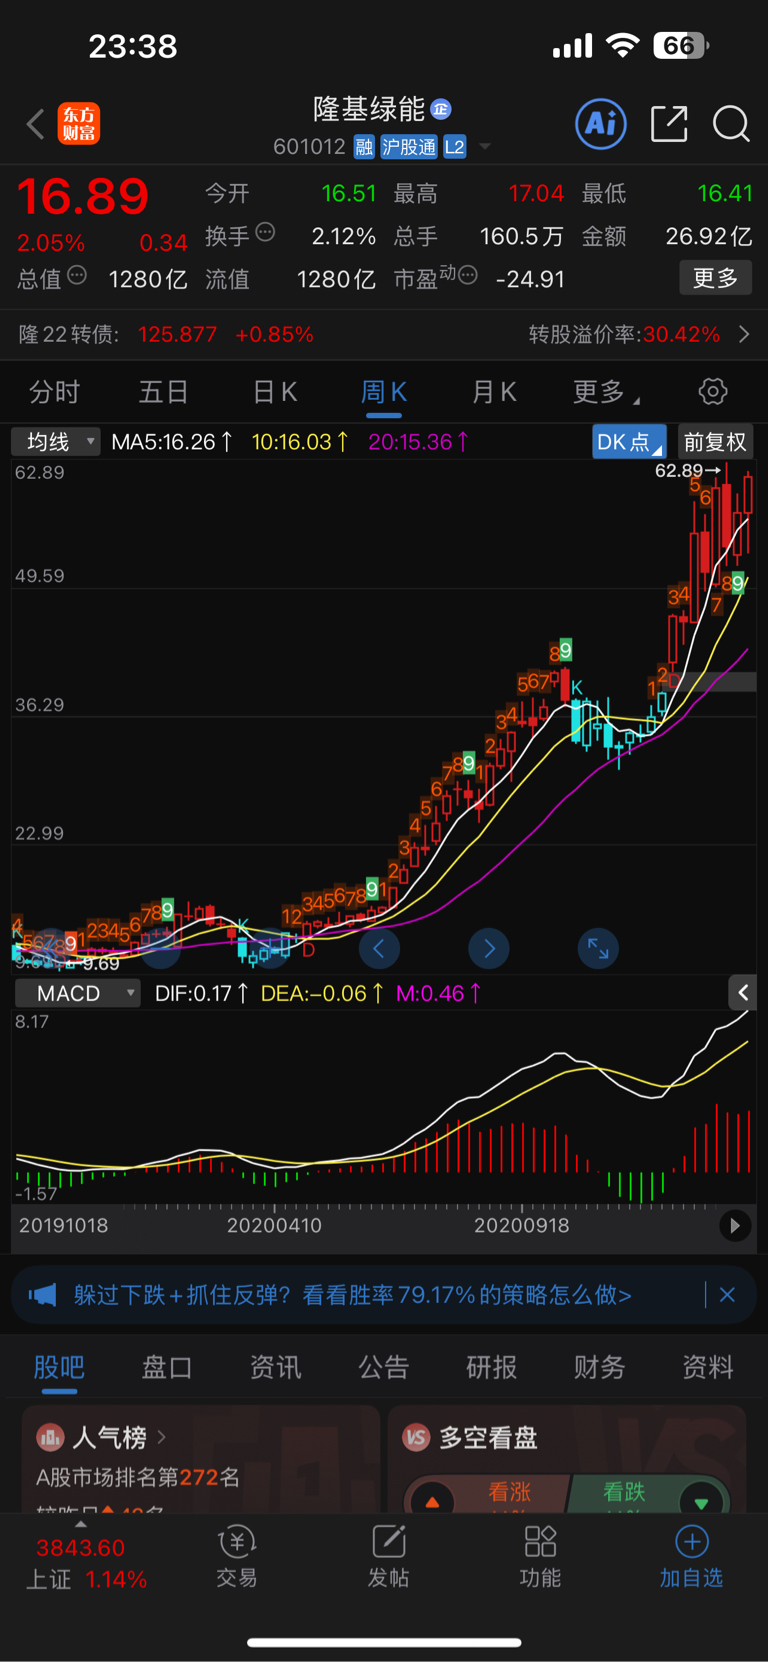This screenshot has width=768, height=1662.
Task: Select the 股吧 tab
Action: (x=59, y=1367)
